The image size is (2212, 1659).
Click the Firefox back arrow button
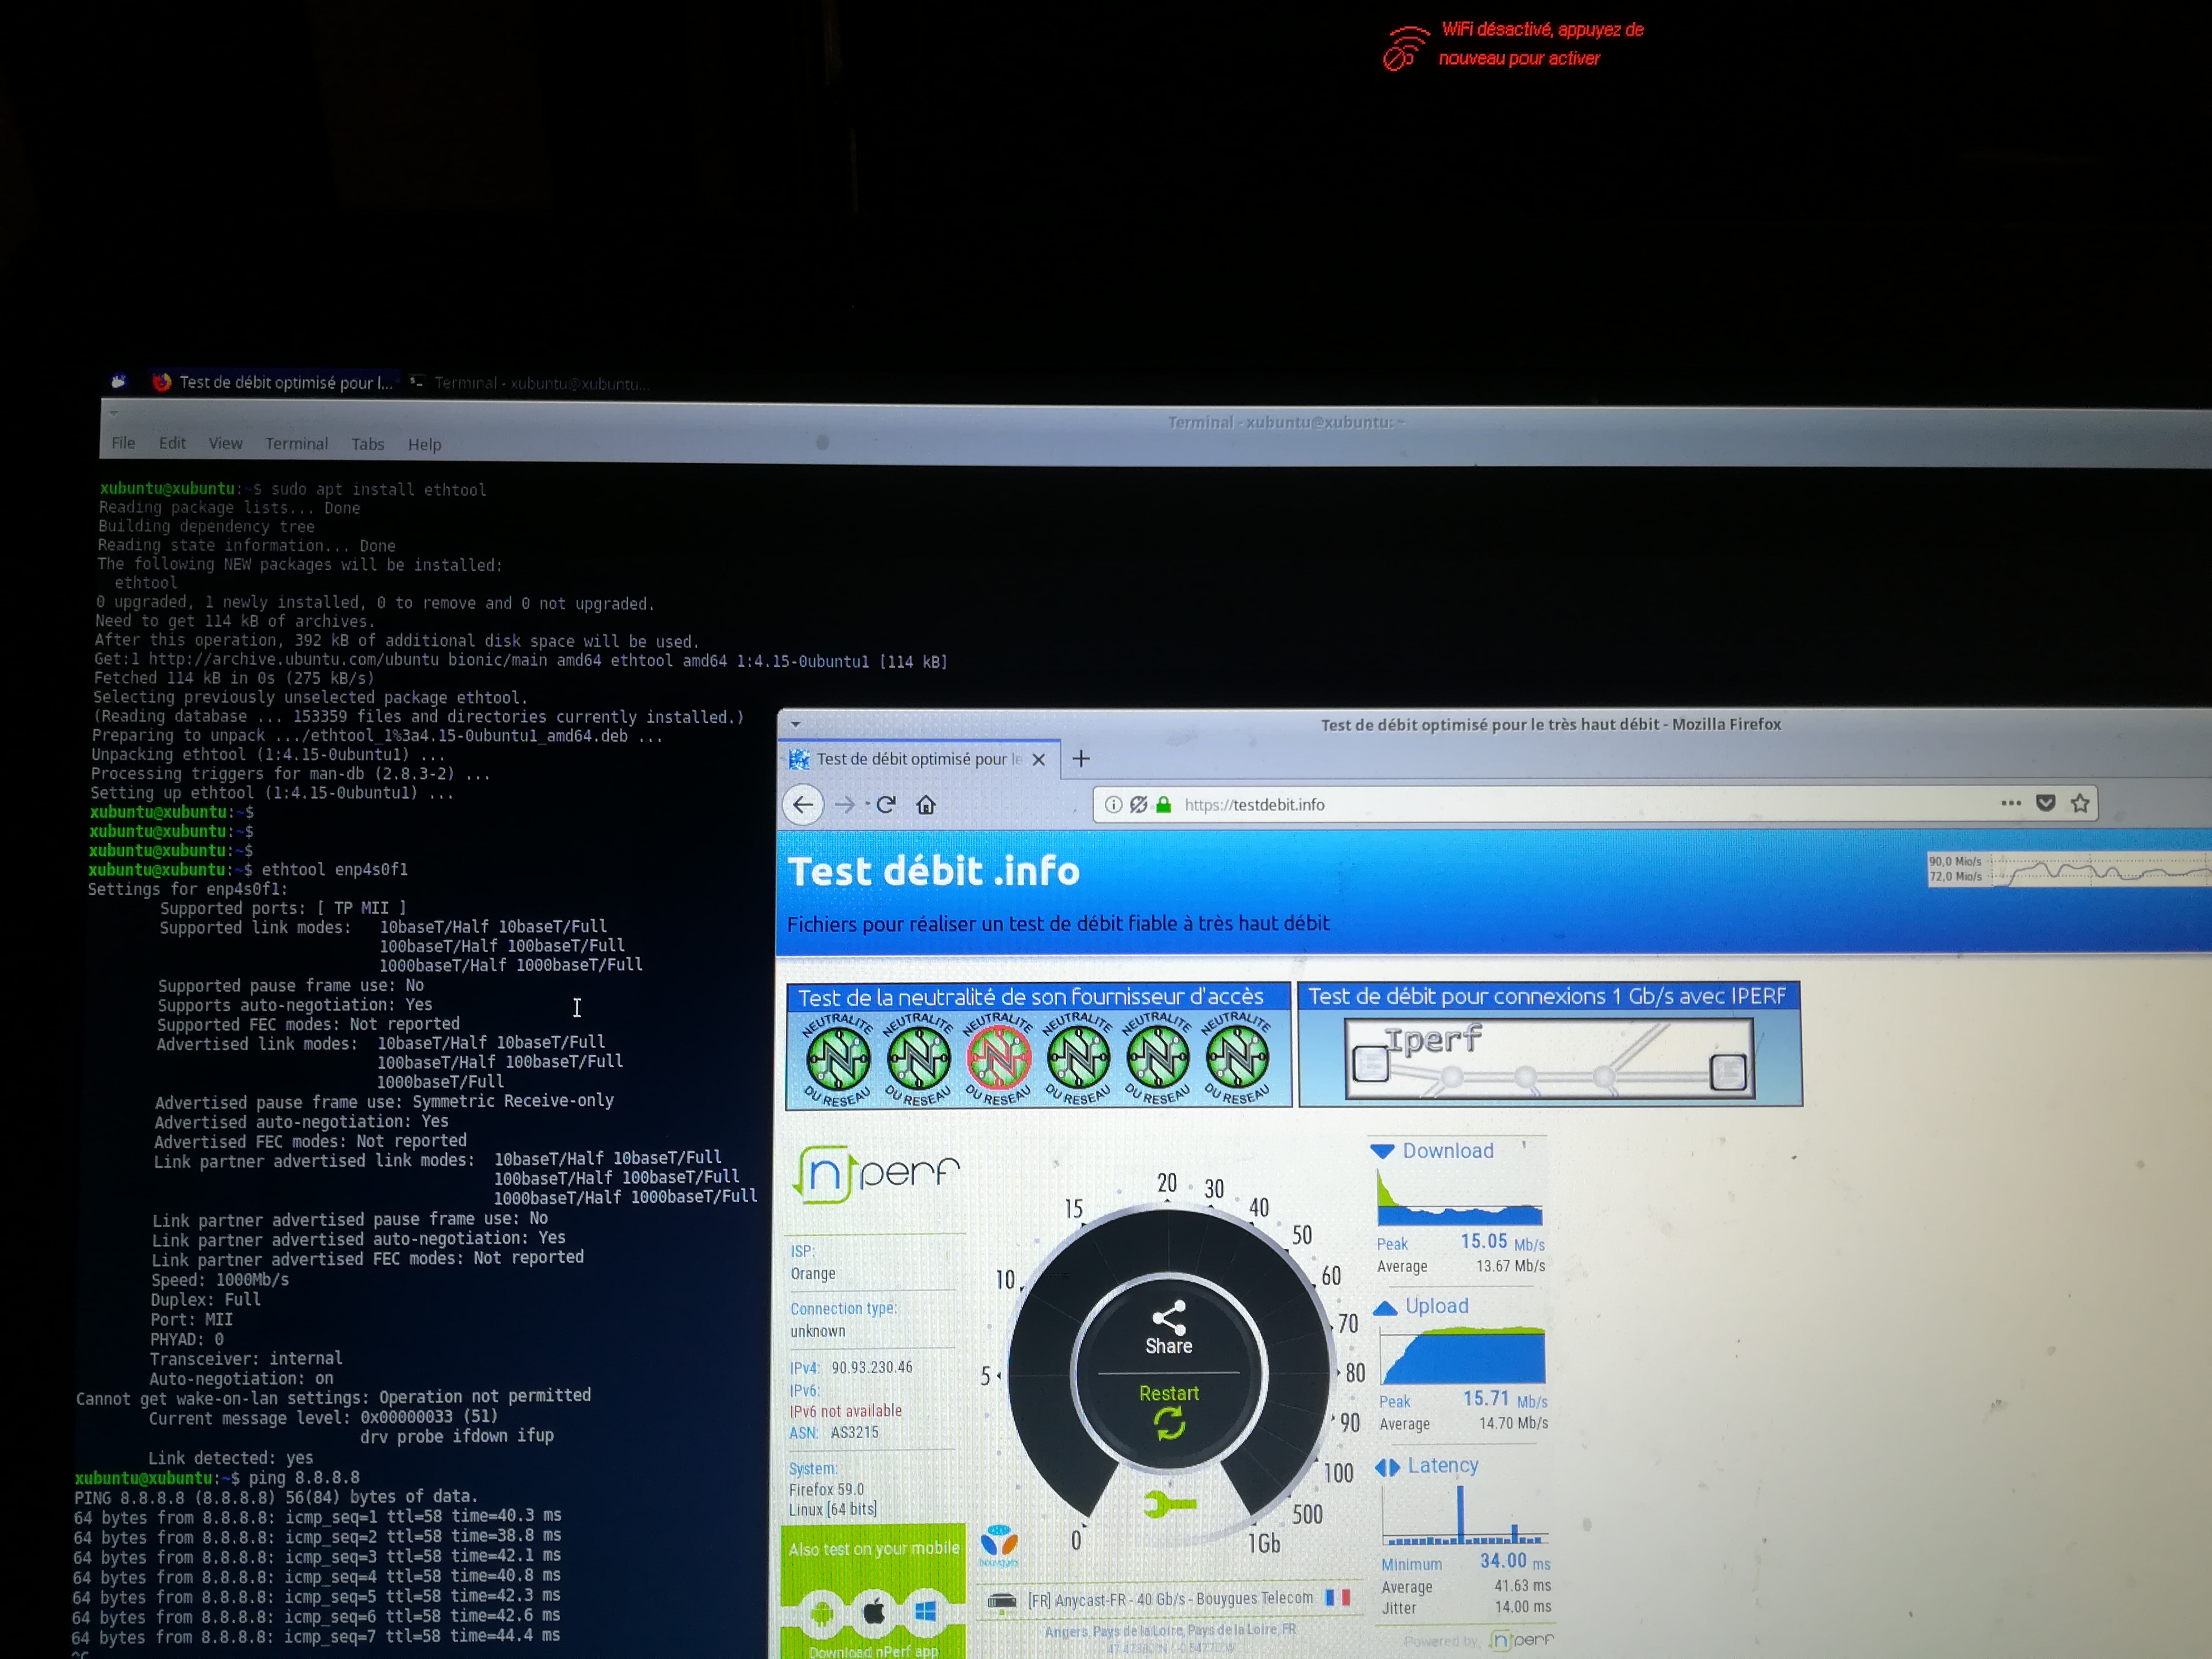803,805
